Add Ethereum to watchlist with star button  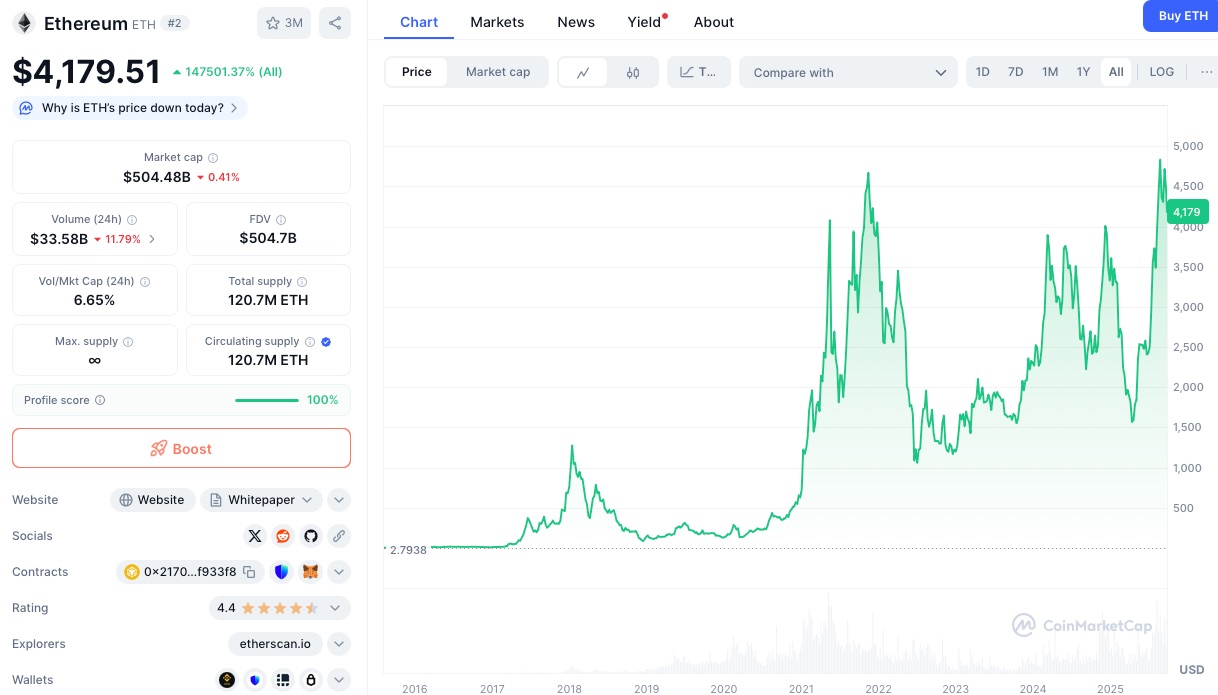pyautogui.click(x=284, y=23)
